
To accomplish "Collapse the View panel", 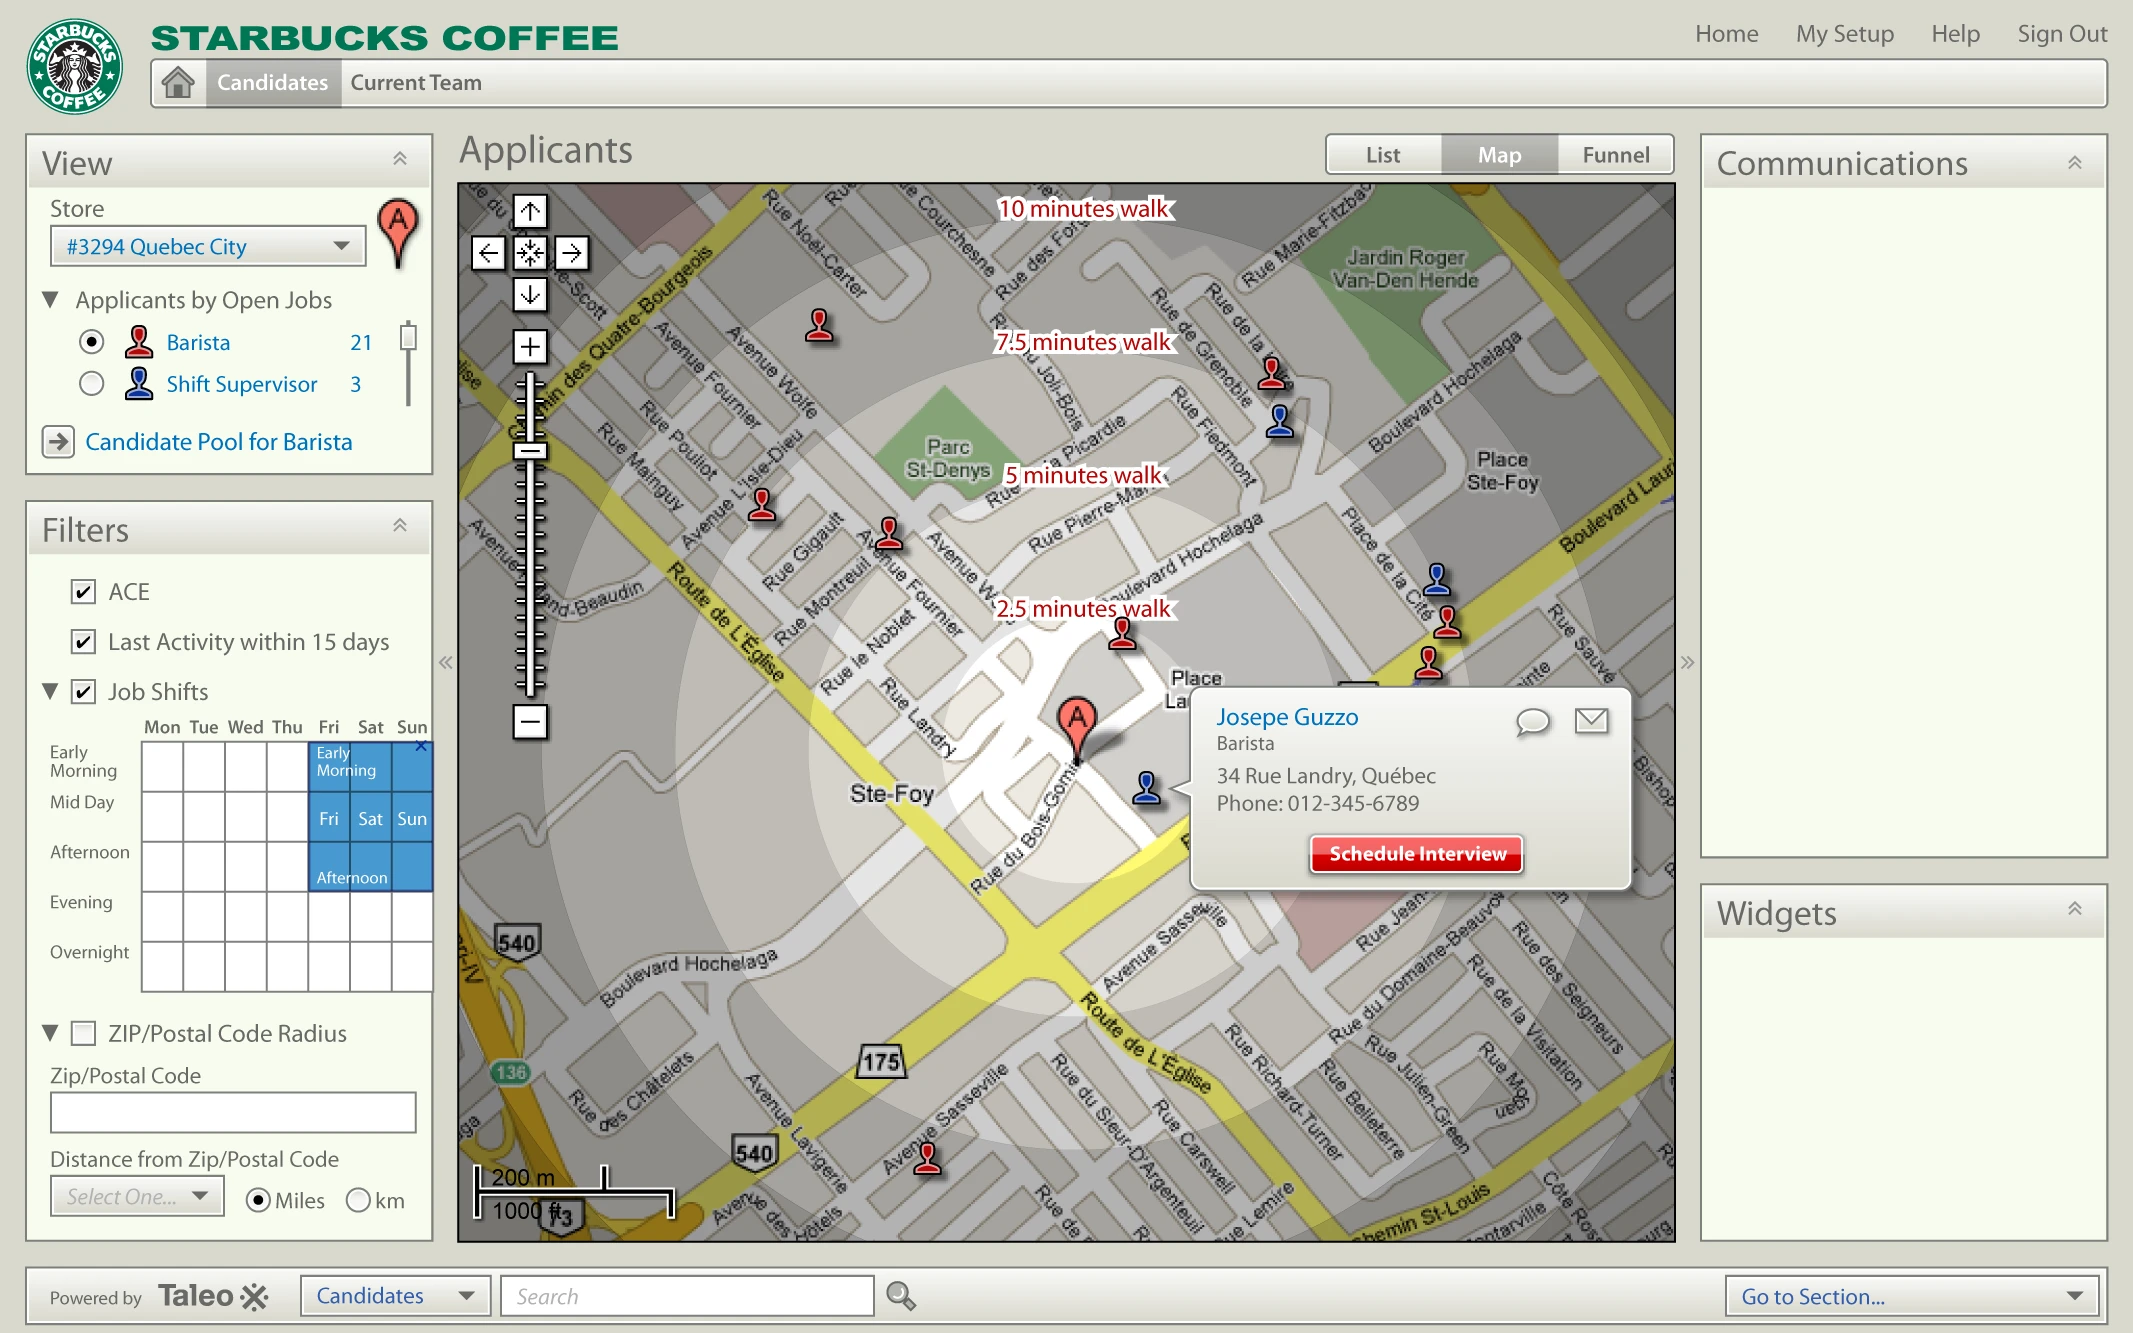I will click(x=400, y=159).
